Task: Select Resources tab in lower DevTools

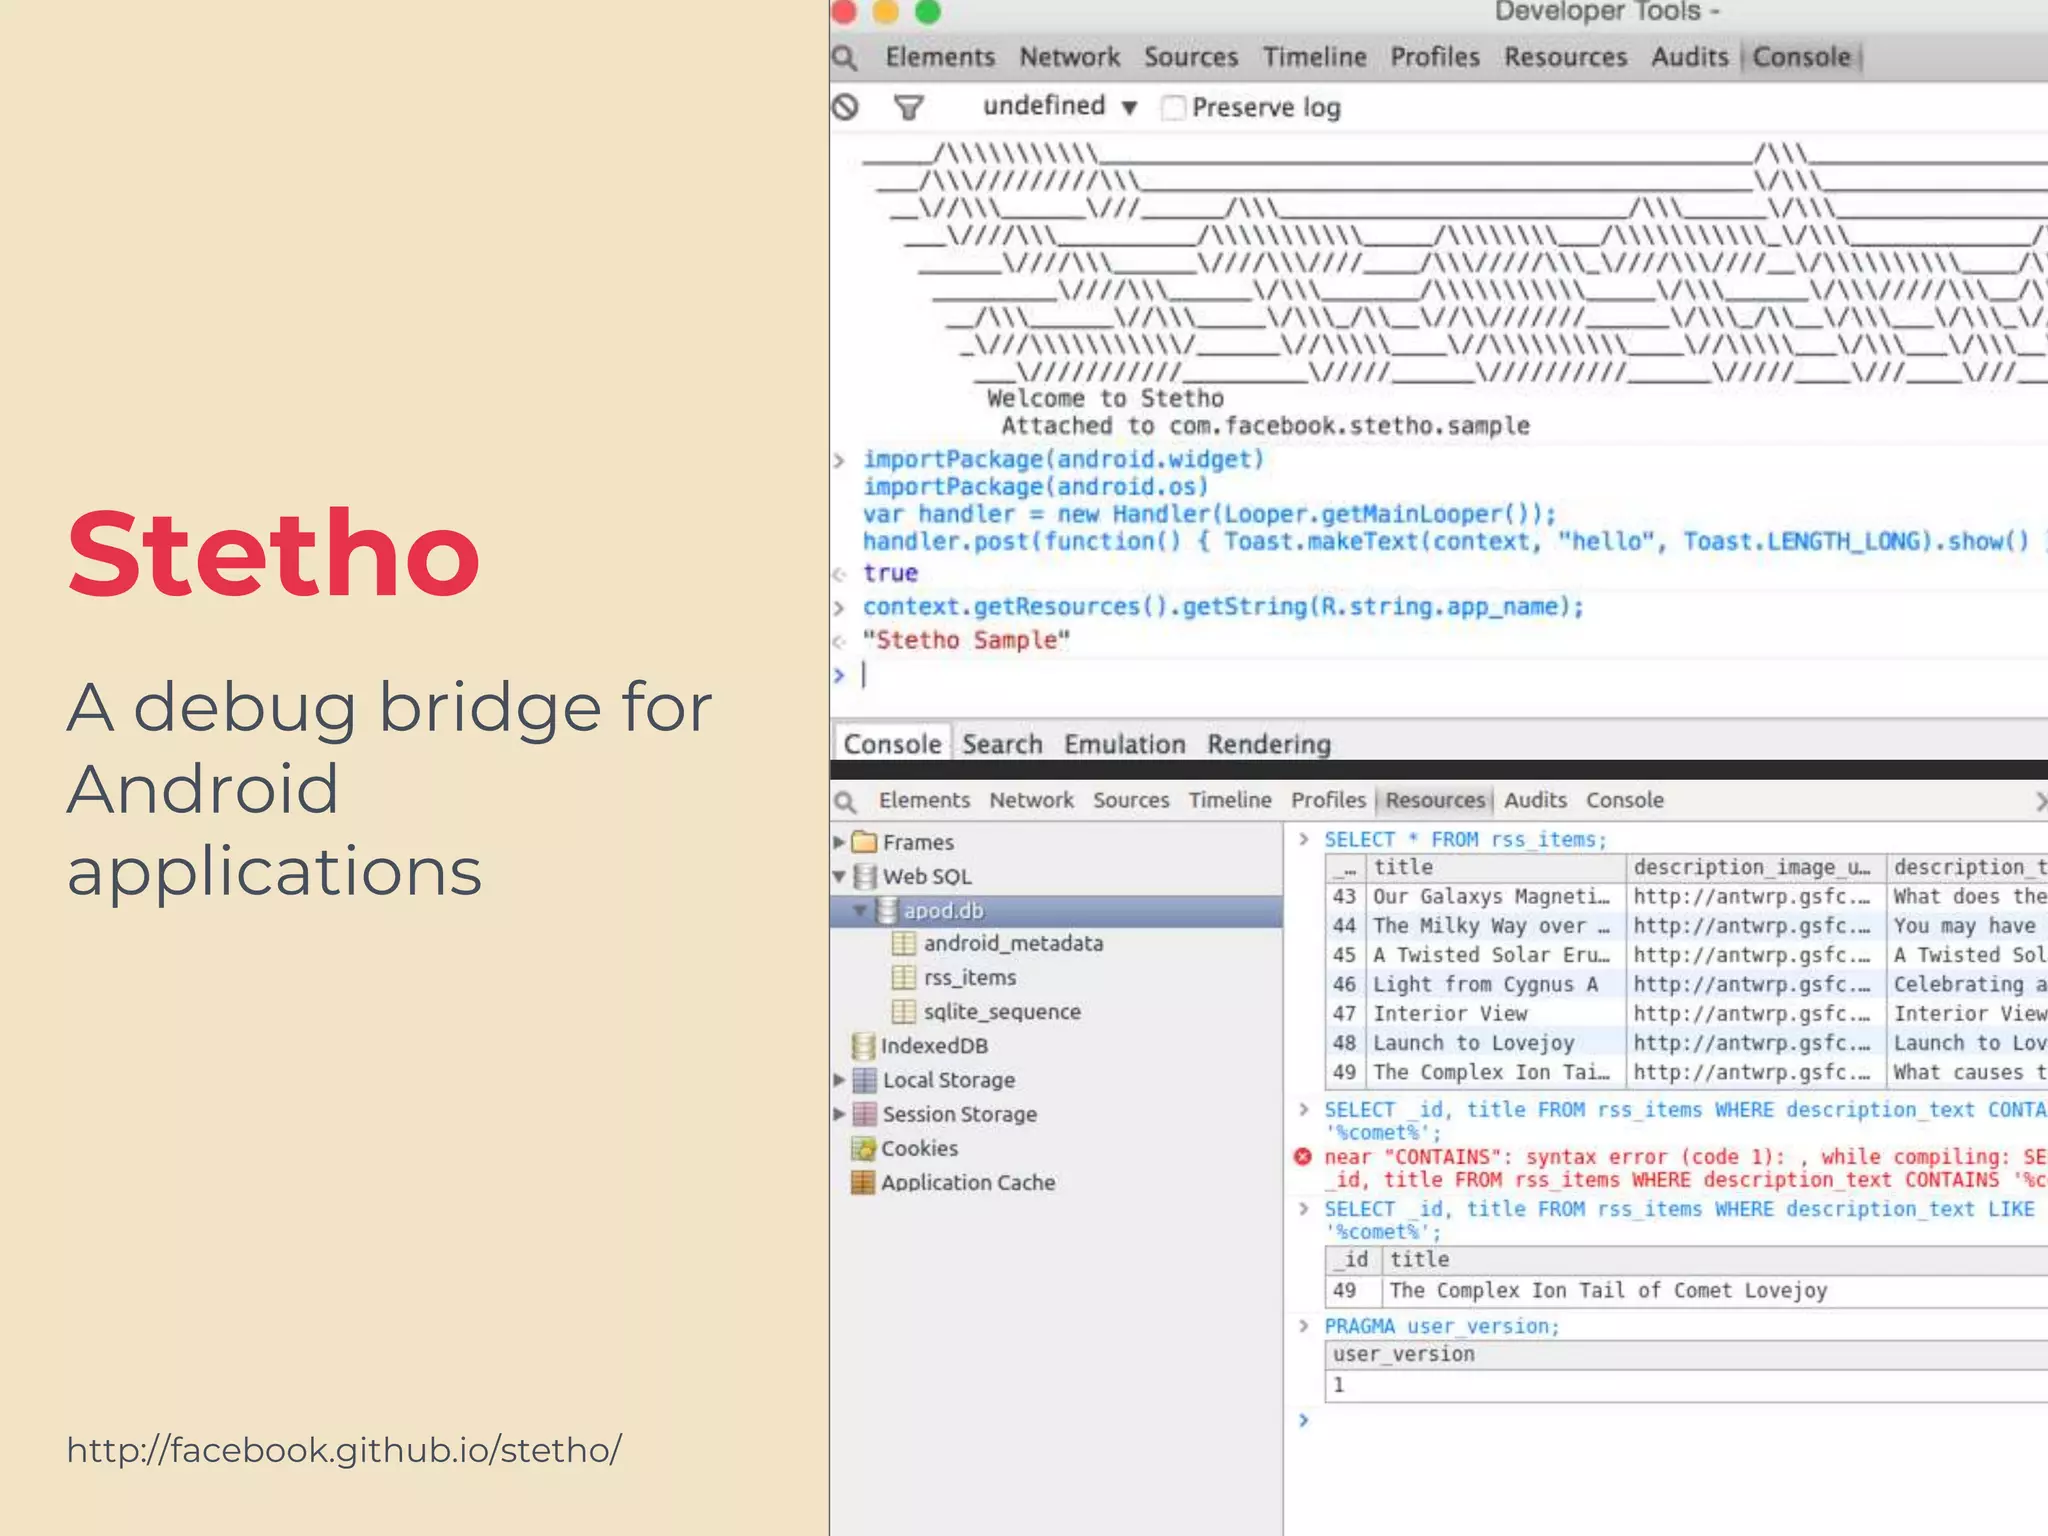Action: click(x=1435, y=800)
